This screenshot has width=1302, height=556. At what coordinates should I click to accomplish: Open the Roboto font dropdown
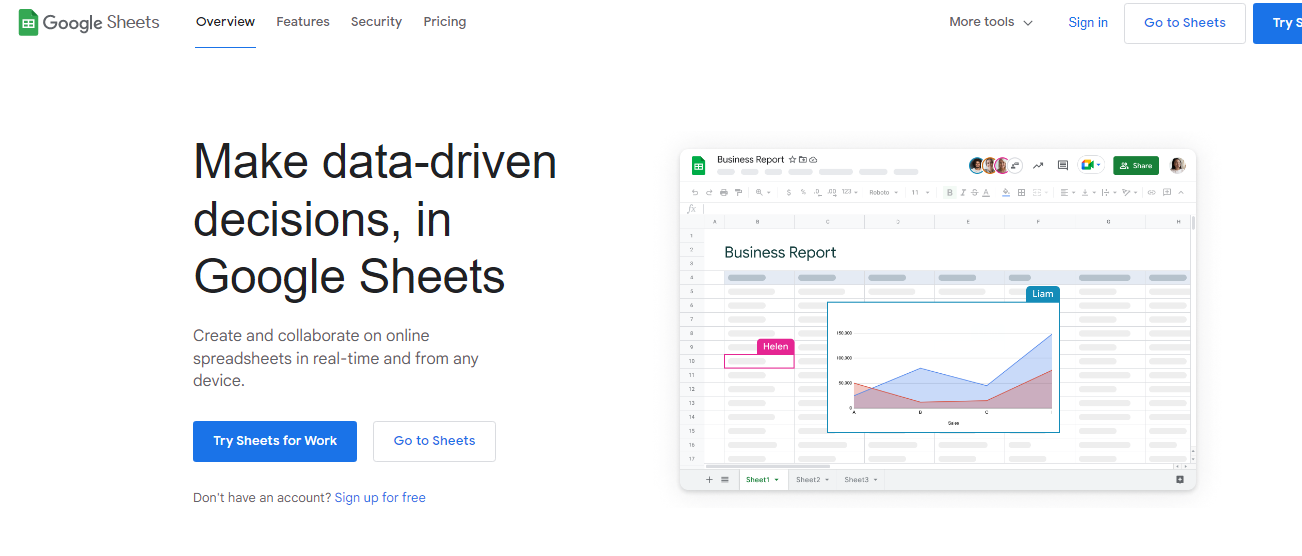[883, 192]
